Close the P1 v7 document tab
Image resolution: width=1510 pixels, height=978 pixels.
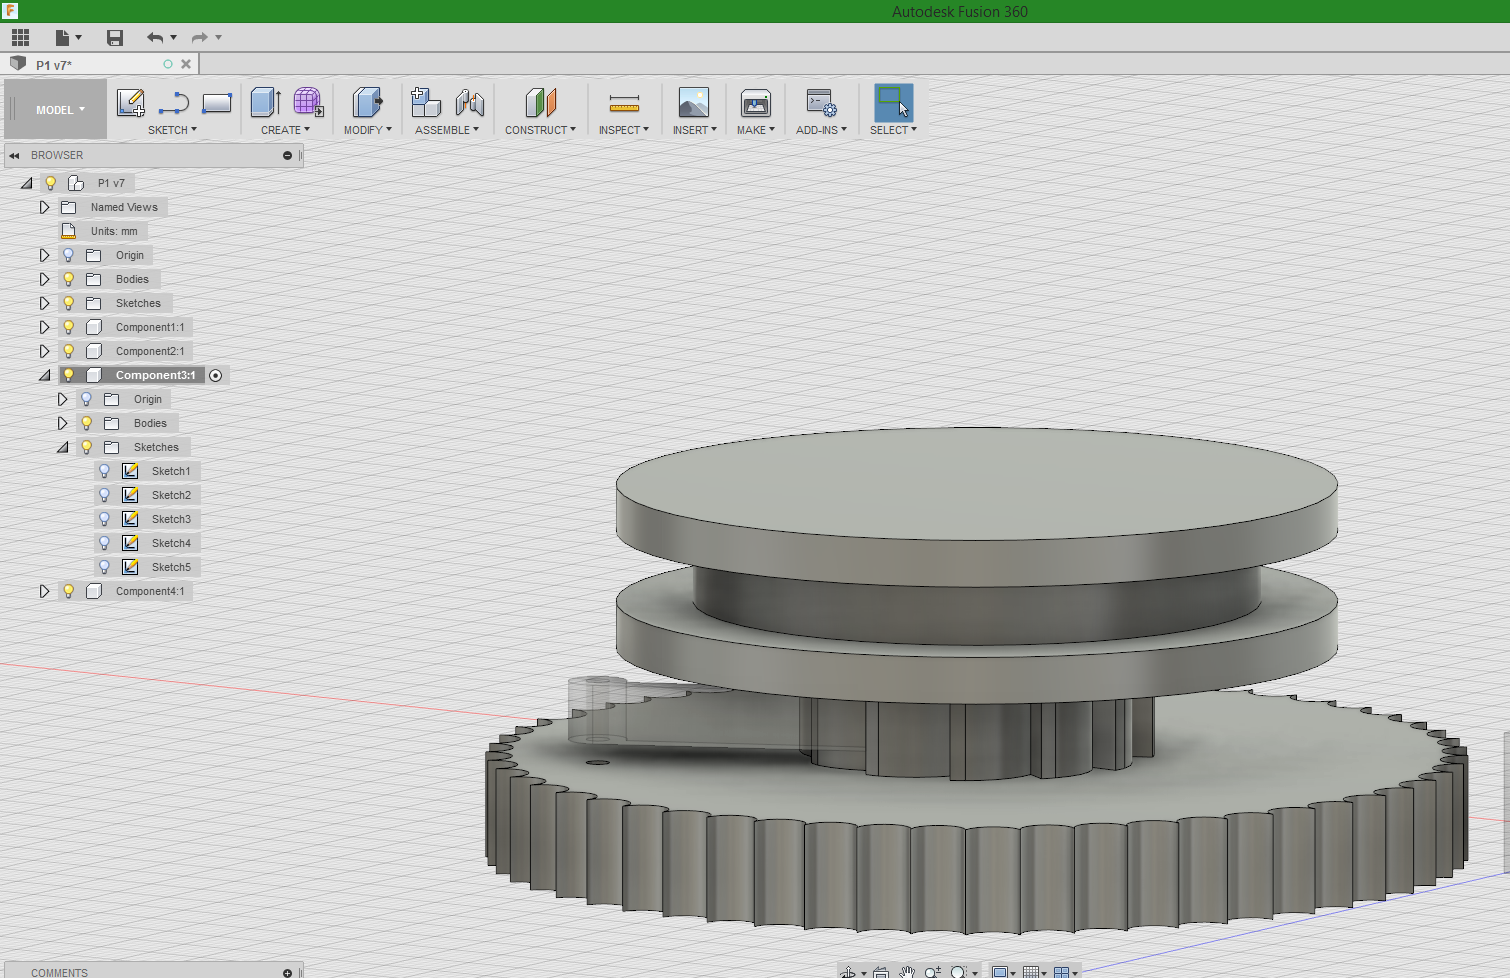pos(186,64)
